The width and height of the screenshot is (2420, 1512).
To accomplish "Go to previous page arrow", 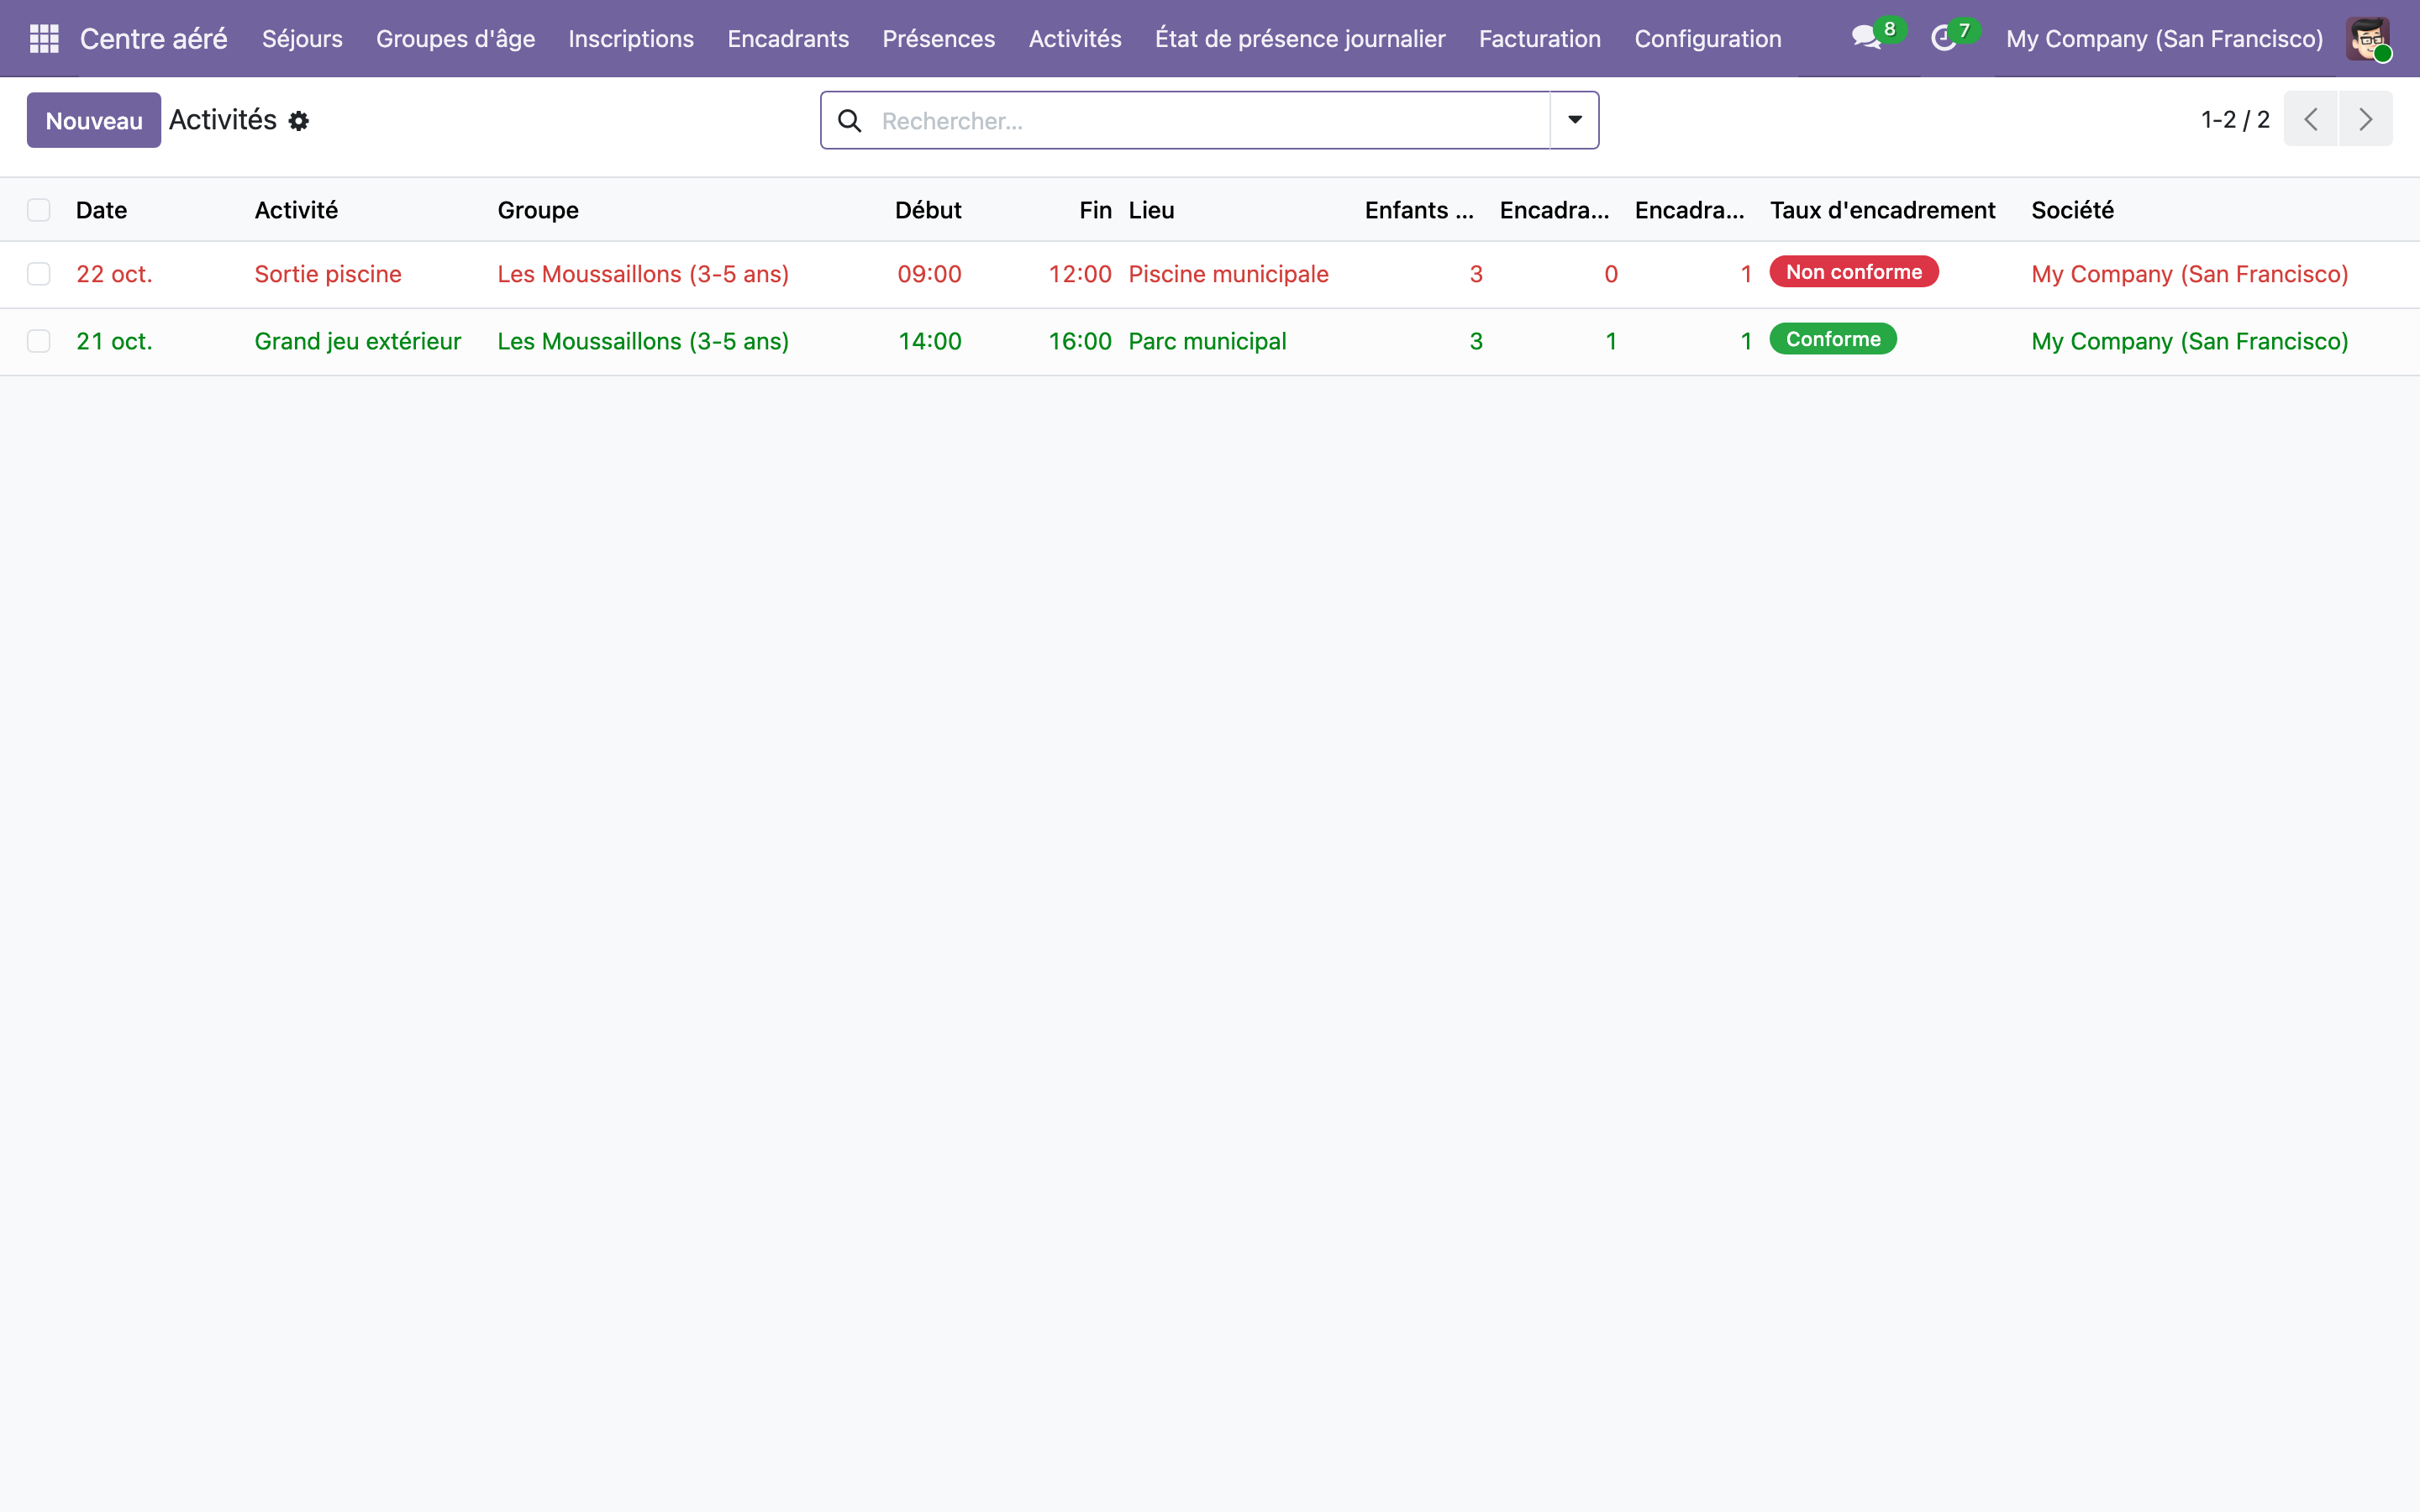I will [2310, 119].
